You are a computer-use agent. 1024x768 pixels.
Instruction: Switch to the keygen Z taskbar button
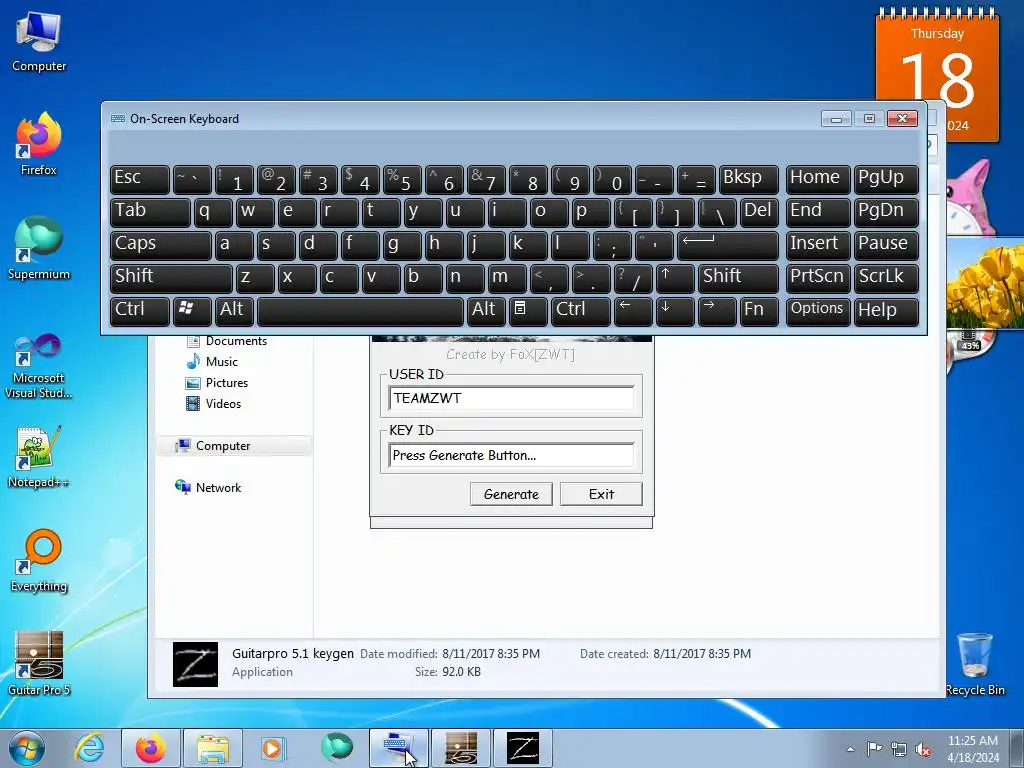[522, 748]
